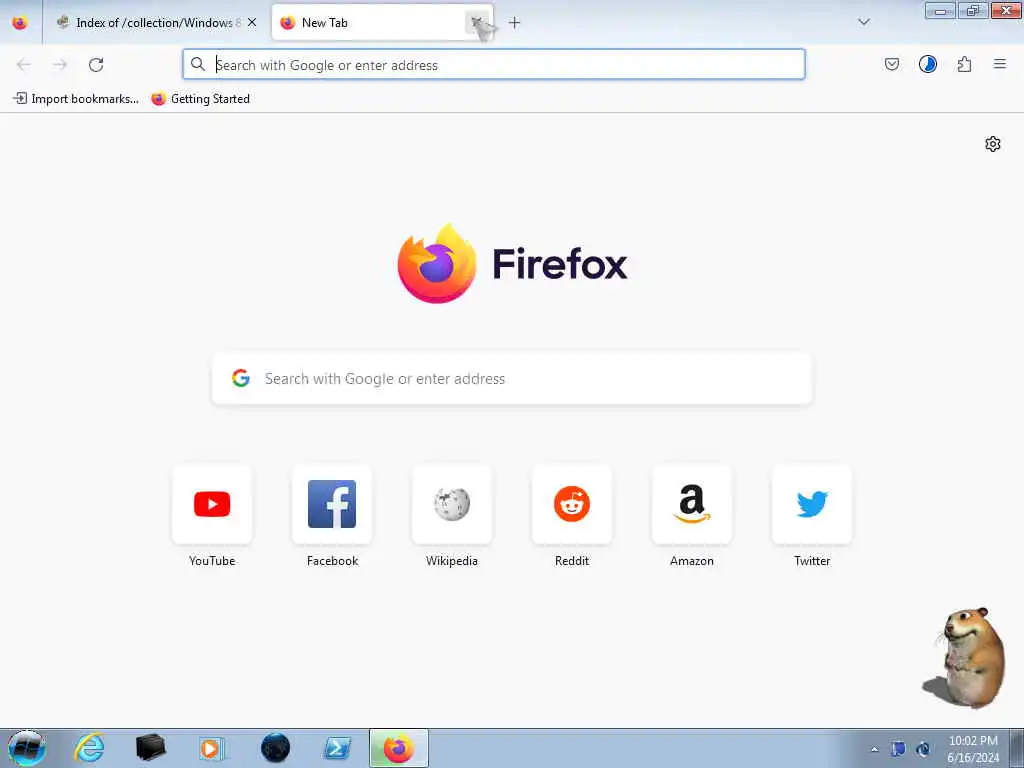Screen dimensions: 1024x768
Task: Click the tray icon next to clock
Action: pos(923,749)
